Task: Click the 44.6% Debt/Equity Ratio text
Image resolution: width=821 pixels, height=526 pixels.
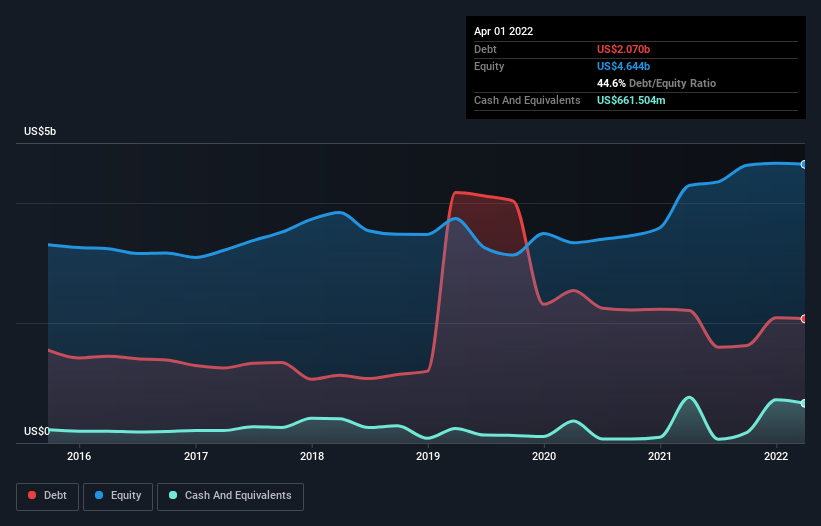Action: [657, 83]
